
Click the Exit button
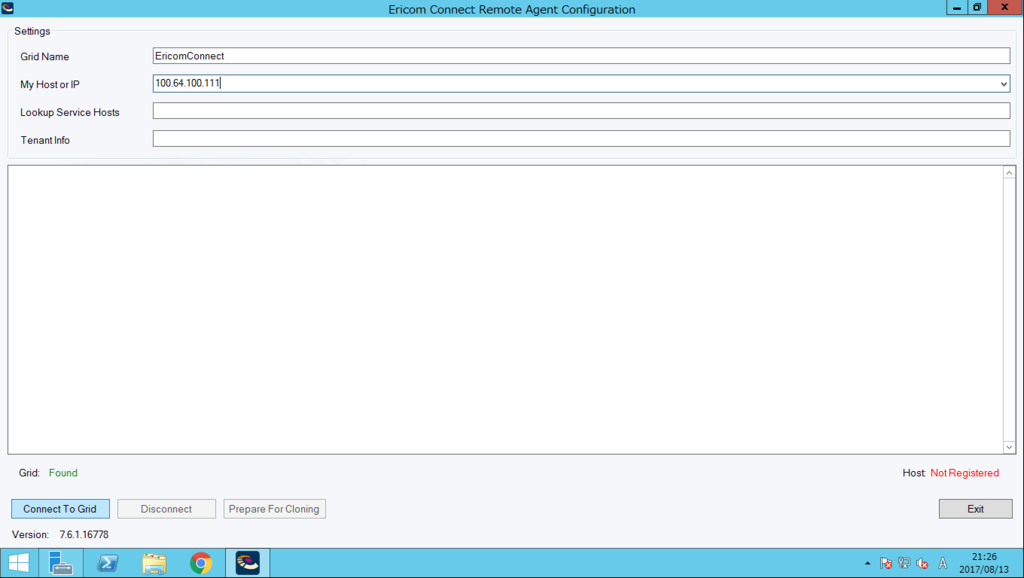tap(976, 509)
